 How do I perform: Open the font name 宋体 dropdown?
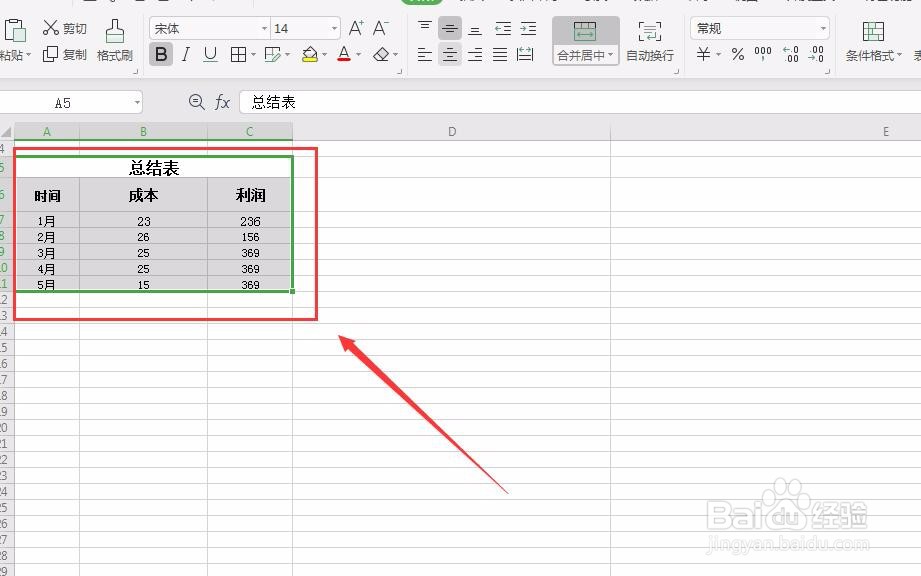262,27
